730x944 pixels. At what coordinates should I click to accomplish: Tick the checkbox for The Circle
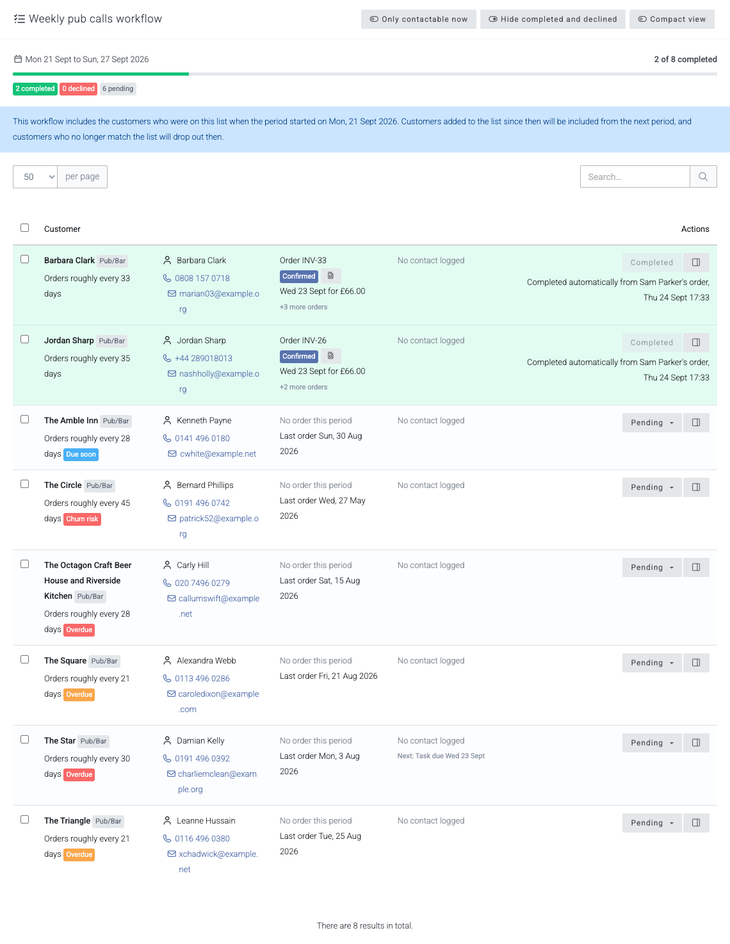(x=25, y=484)
